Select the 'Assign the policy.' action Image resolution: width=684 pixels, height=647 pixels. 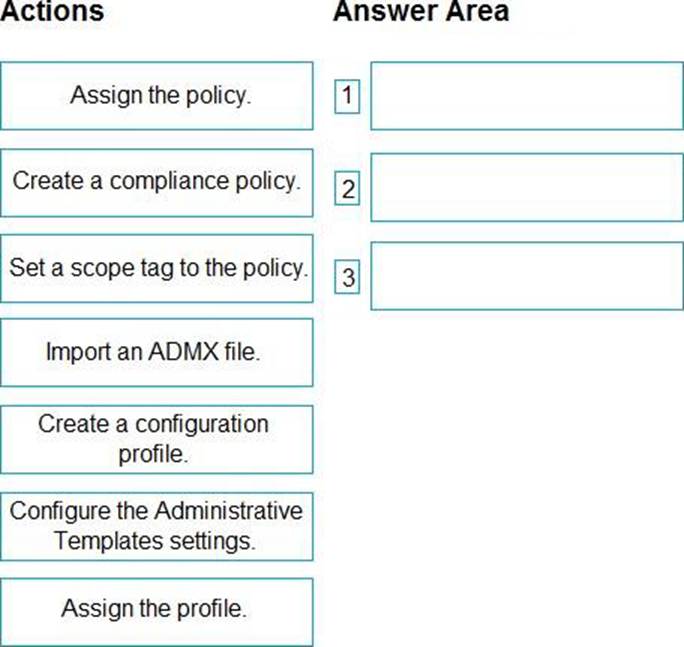coord(157,96)
